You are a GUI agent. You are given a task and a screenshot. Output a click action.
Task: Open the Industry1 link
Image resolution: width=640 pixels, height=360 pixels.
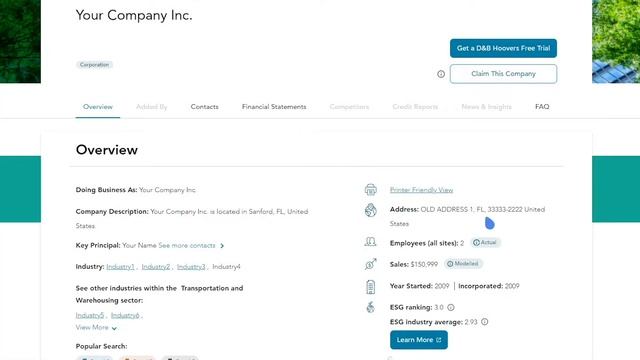(120, 267)
